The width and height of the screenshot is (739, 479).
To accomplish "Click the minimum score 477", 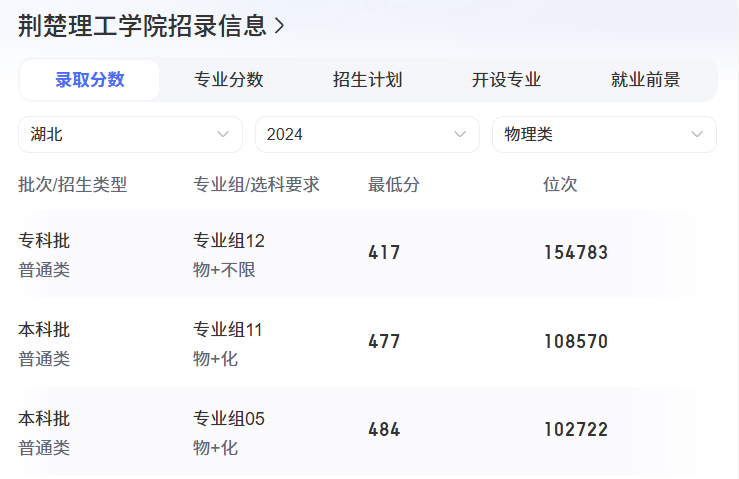I will 384,341.
